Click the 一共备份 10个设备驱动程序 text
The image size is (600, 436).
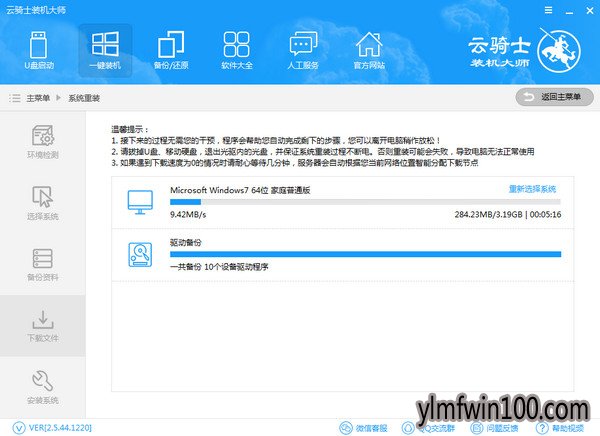[219, 267]
